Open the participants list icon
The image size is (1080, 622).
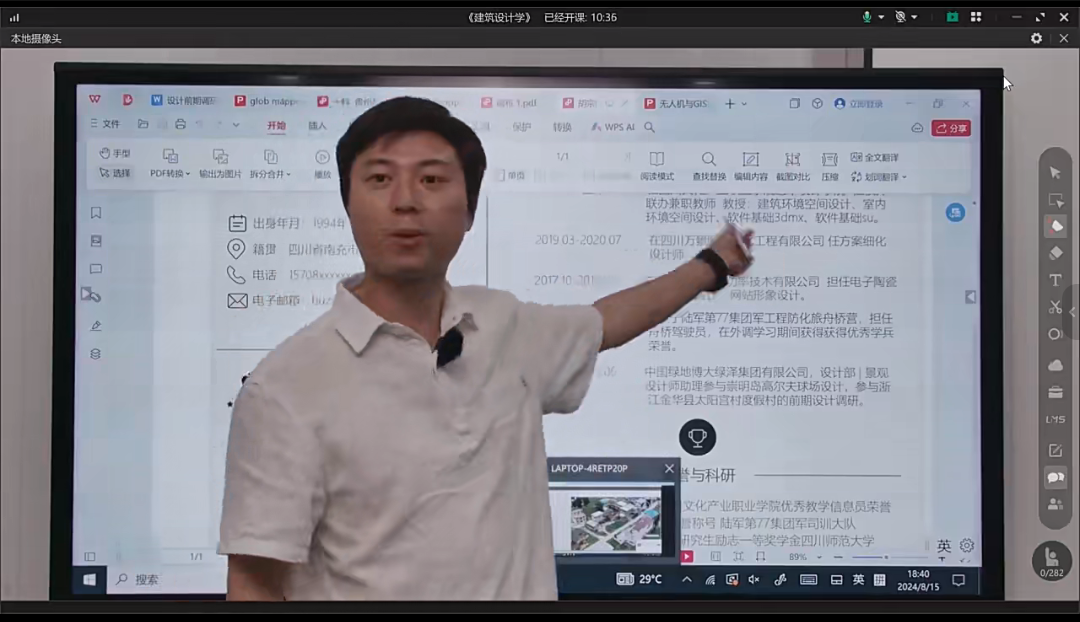tap(1055, 505)
